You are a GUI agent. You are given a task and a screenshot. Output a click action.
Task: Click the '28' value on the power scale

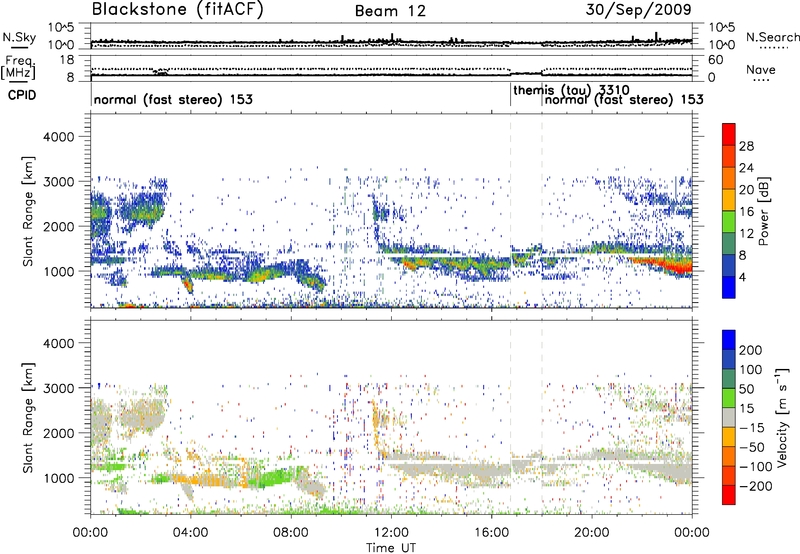(x=746, y=146)
